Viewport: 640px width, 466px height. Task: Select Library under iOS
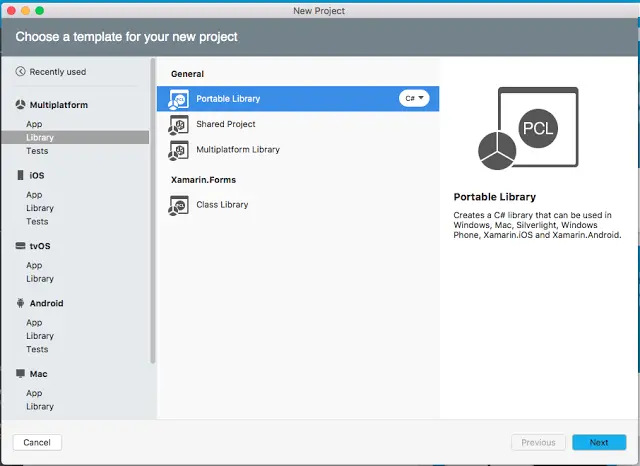click(x=40, y=208)
